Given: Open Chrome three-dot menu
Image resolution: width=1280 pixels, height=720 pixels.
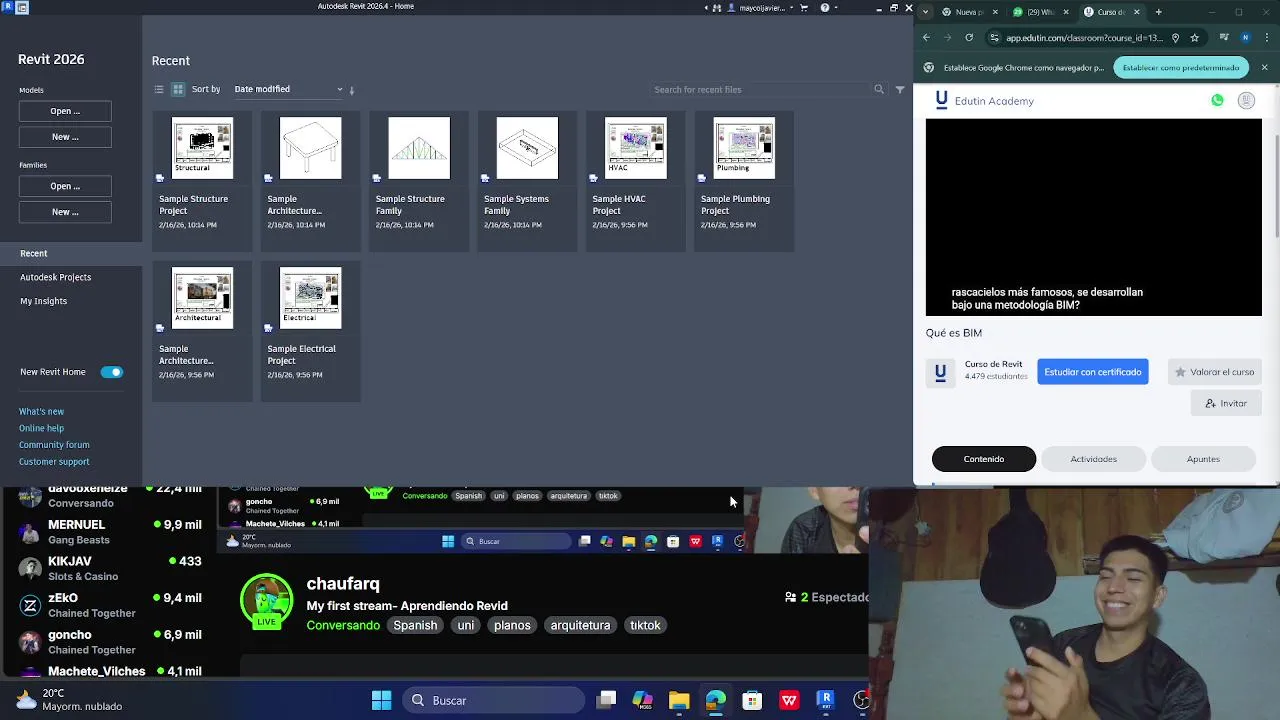Looking at the screenshot, I should click(x=1265, y=38).
